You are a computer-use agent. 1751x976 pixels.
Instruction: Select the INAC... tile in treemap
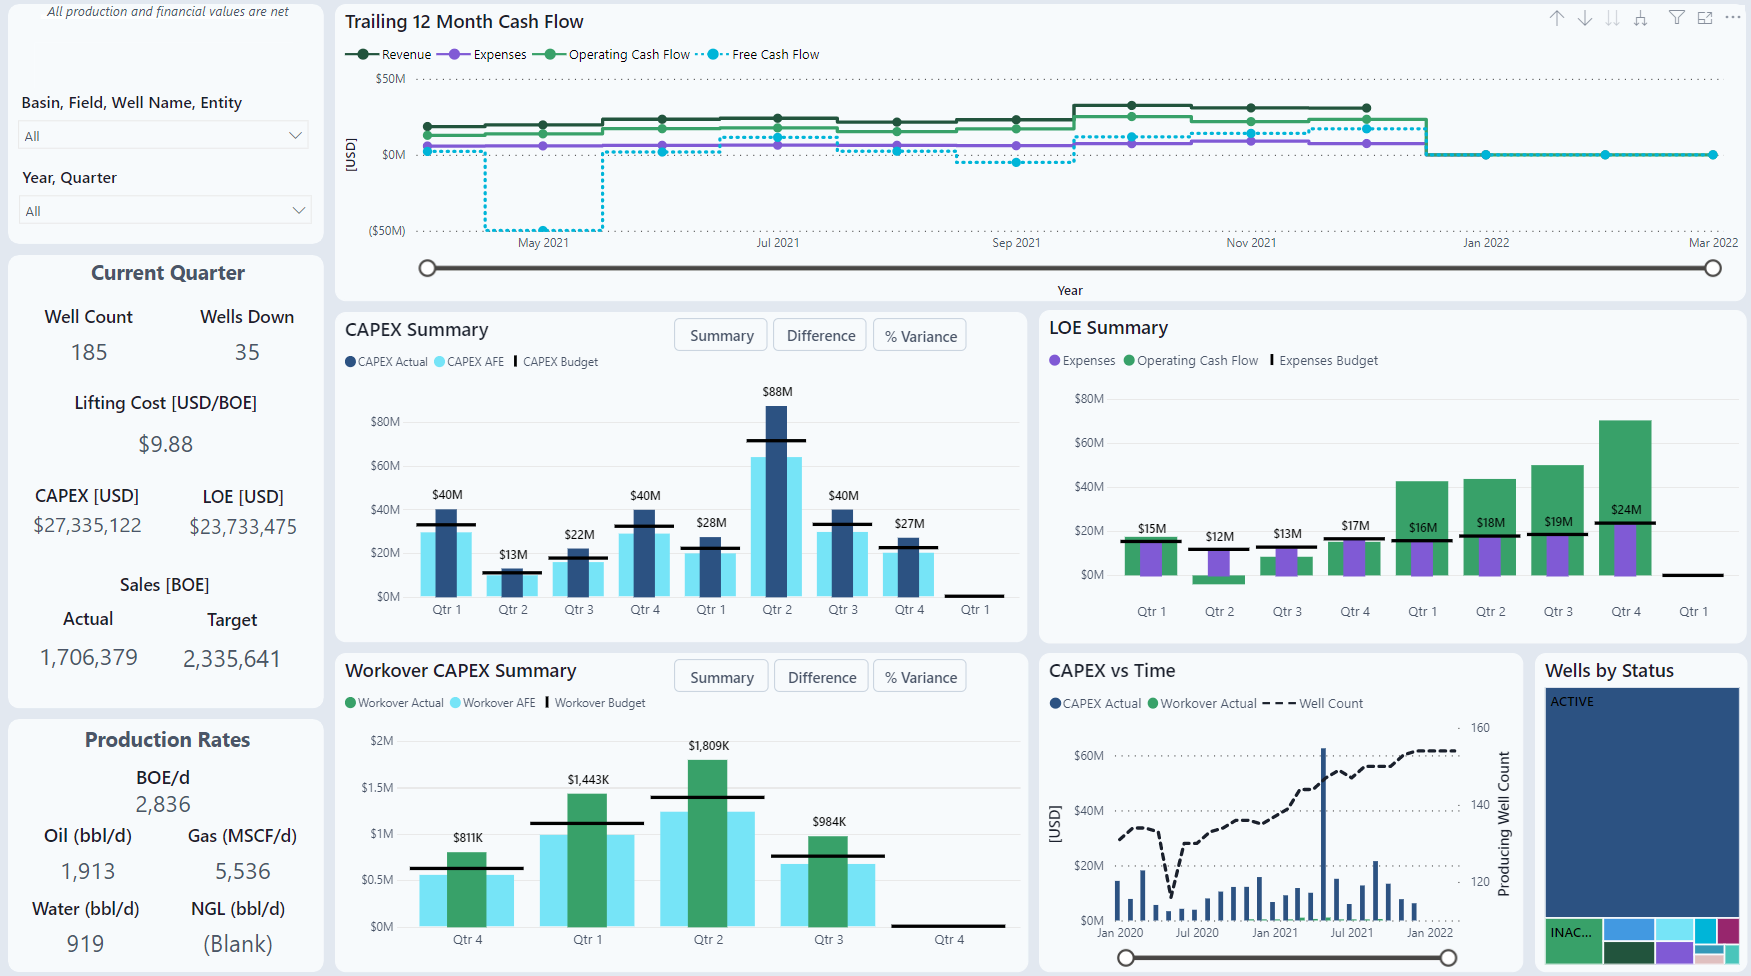point(1572,942)
